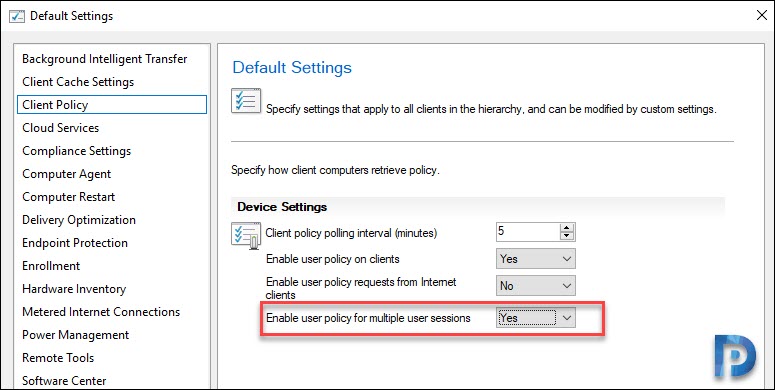This screenshot has width=775, height=390.
Task: Open Delivery Optimization settings
Action: tap(79, 220)
